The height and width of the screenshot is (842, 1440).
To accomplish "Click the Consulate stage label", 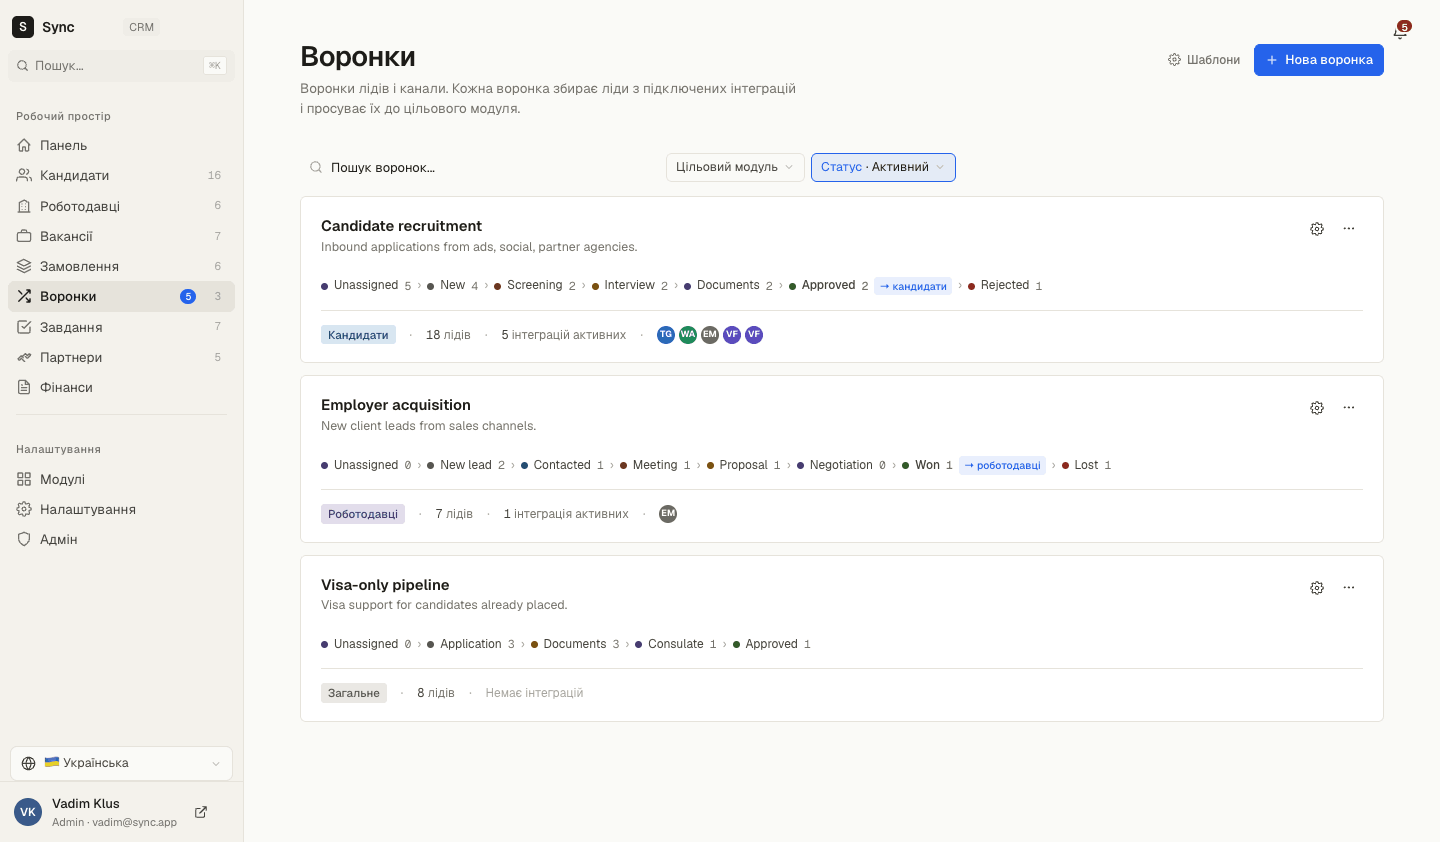I will tap(676, 644).
